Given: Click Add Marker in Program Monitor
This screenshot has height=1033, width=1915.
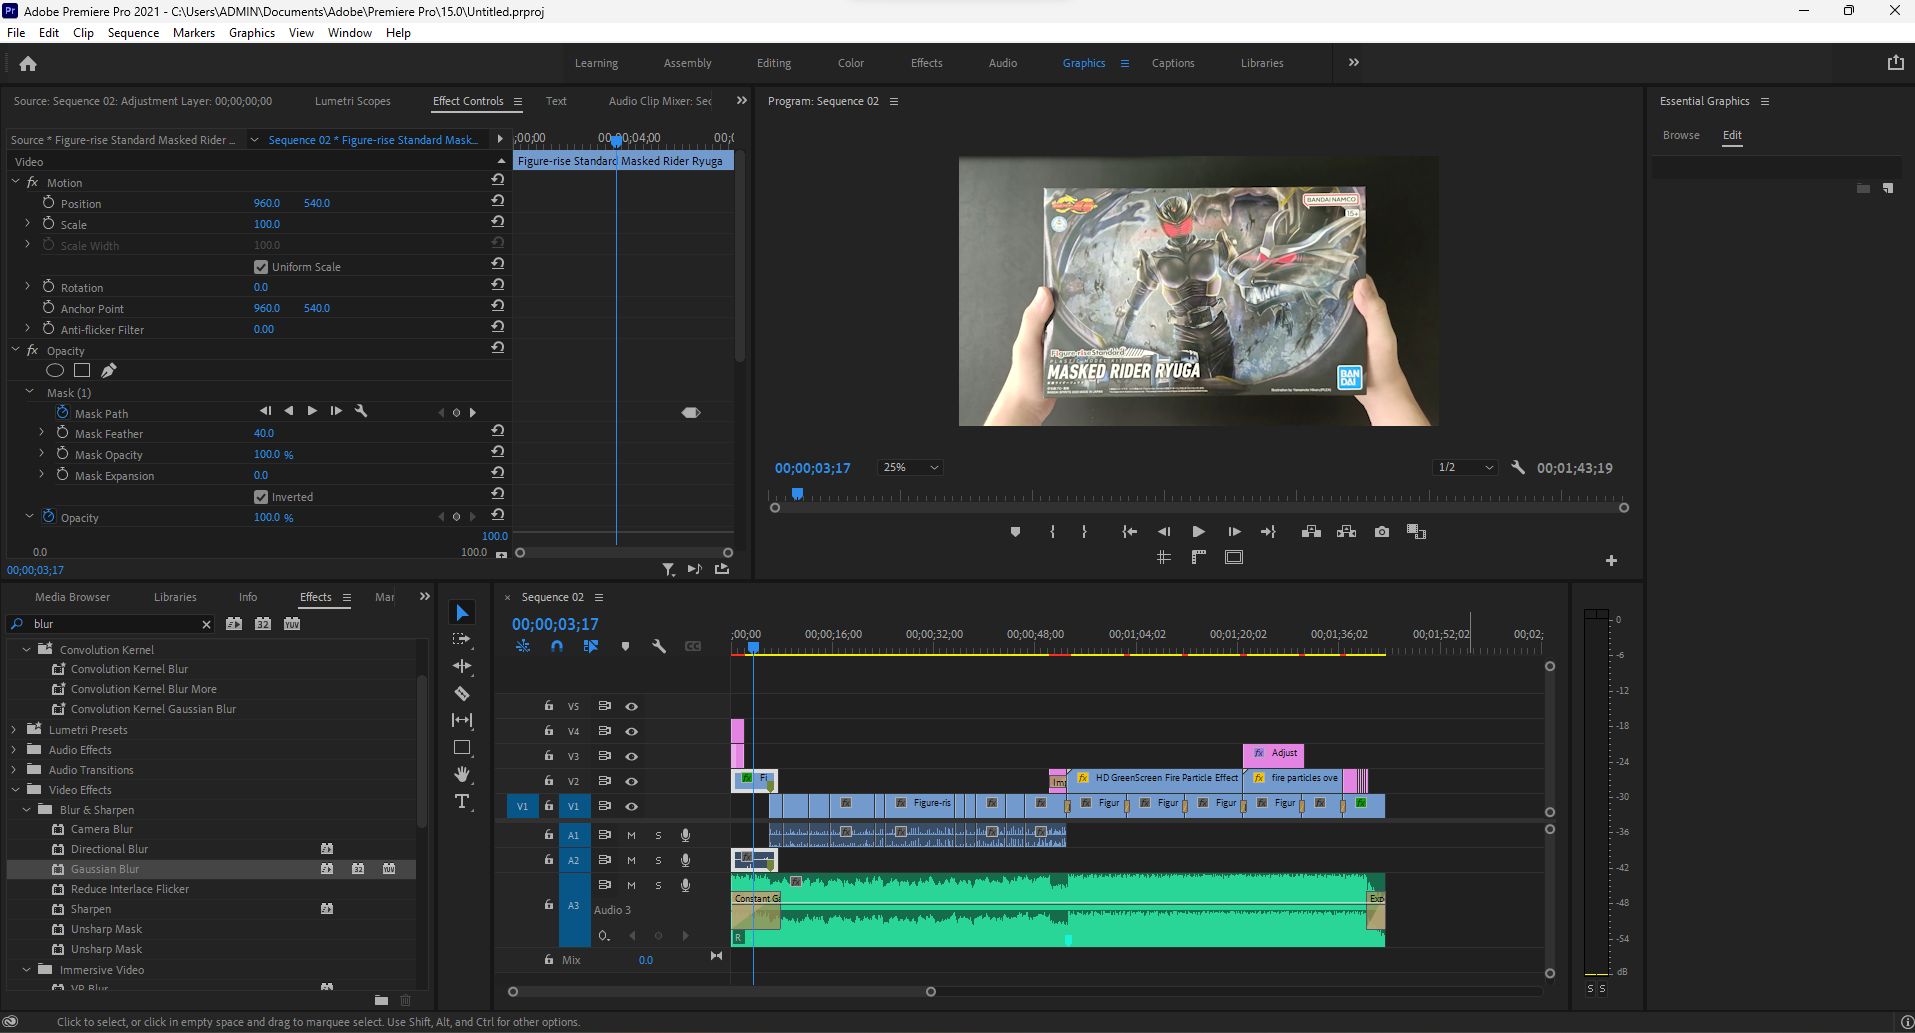Looking at the screenshot, I should coord(1015,532).
